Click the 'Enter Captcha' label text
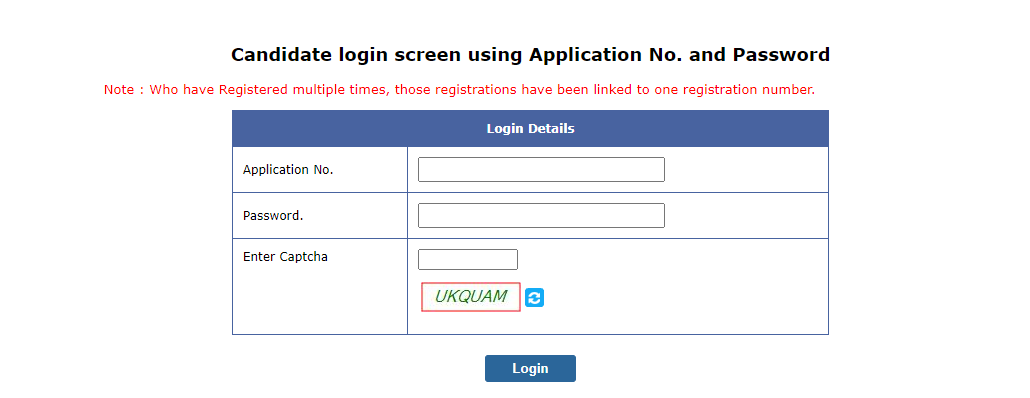Screen dimensions: 1030x398 [285, 257]
